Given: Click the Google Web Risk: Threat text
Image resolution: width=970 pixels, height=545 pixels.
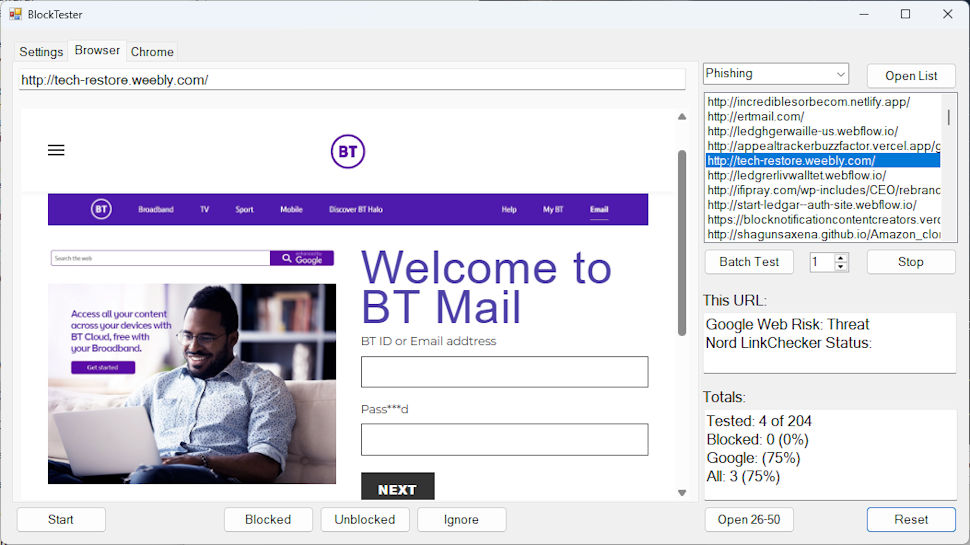Looking at the screenshot, I should coord(788,324).
